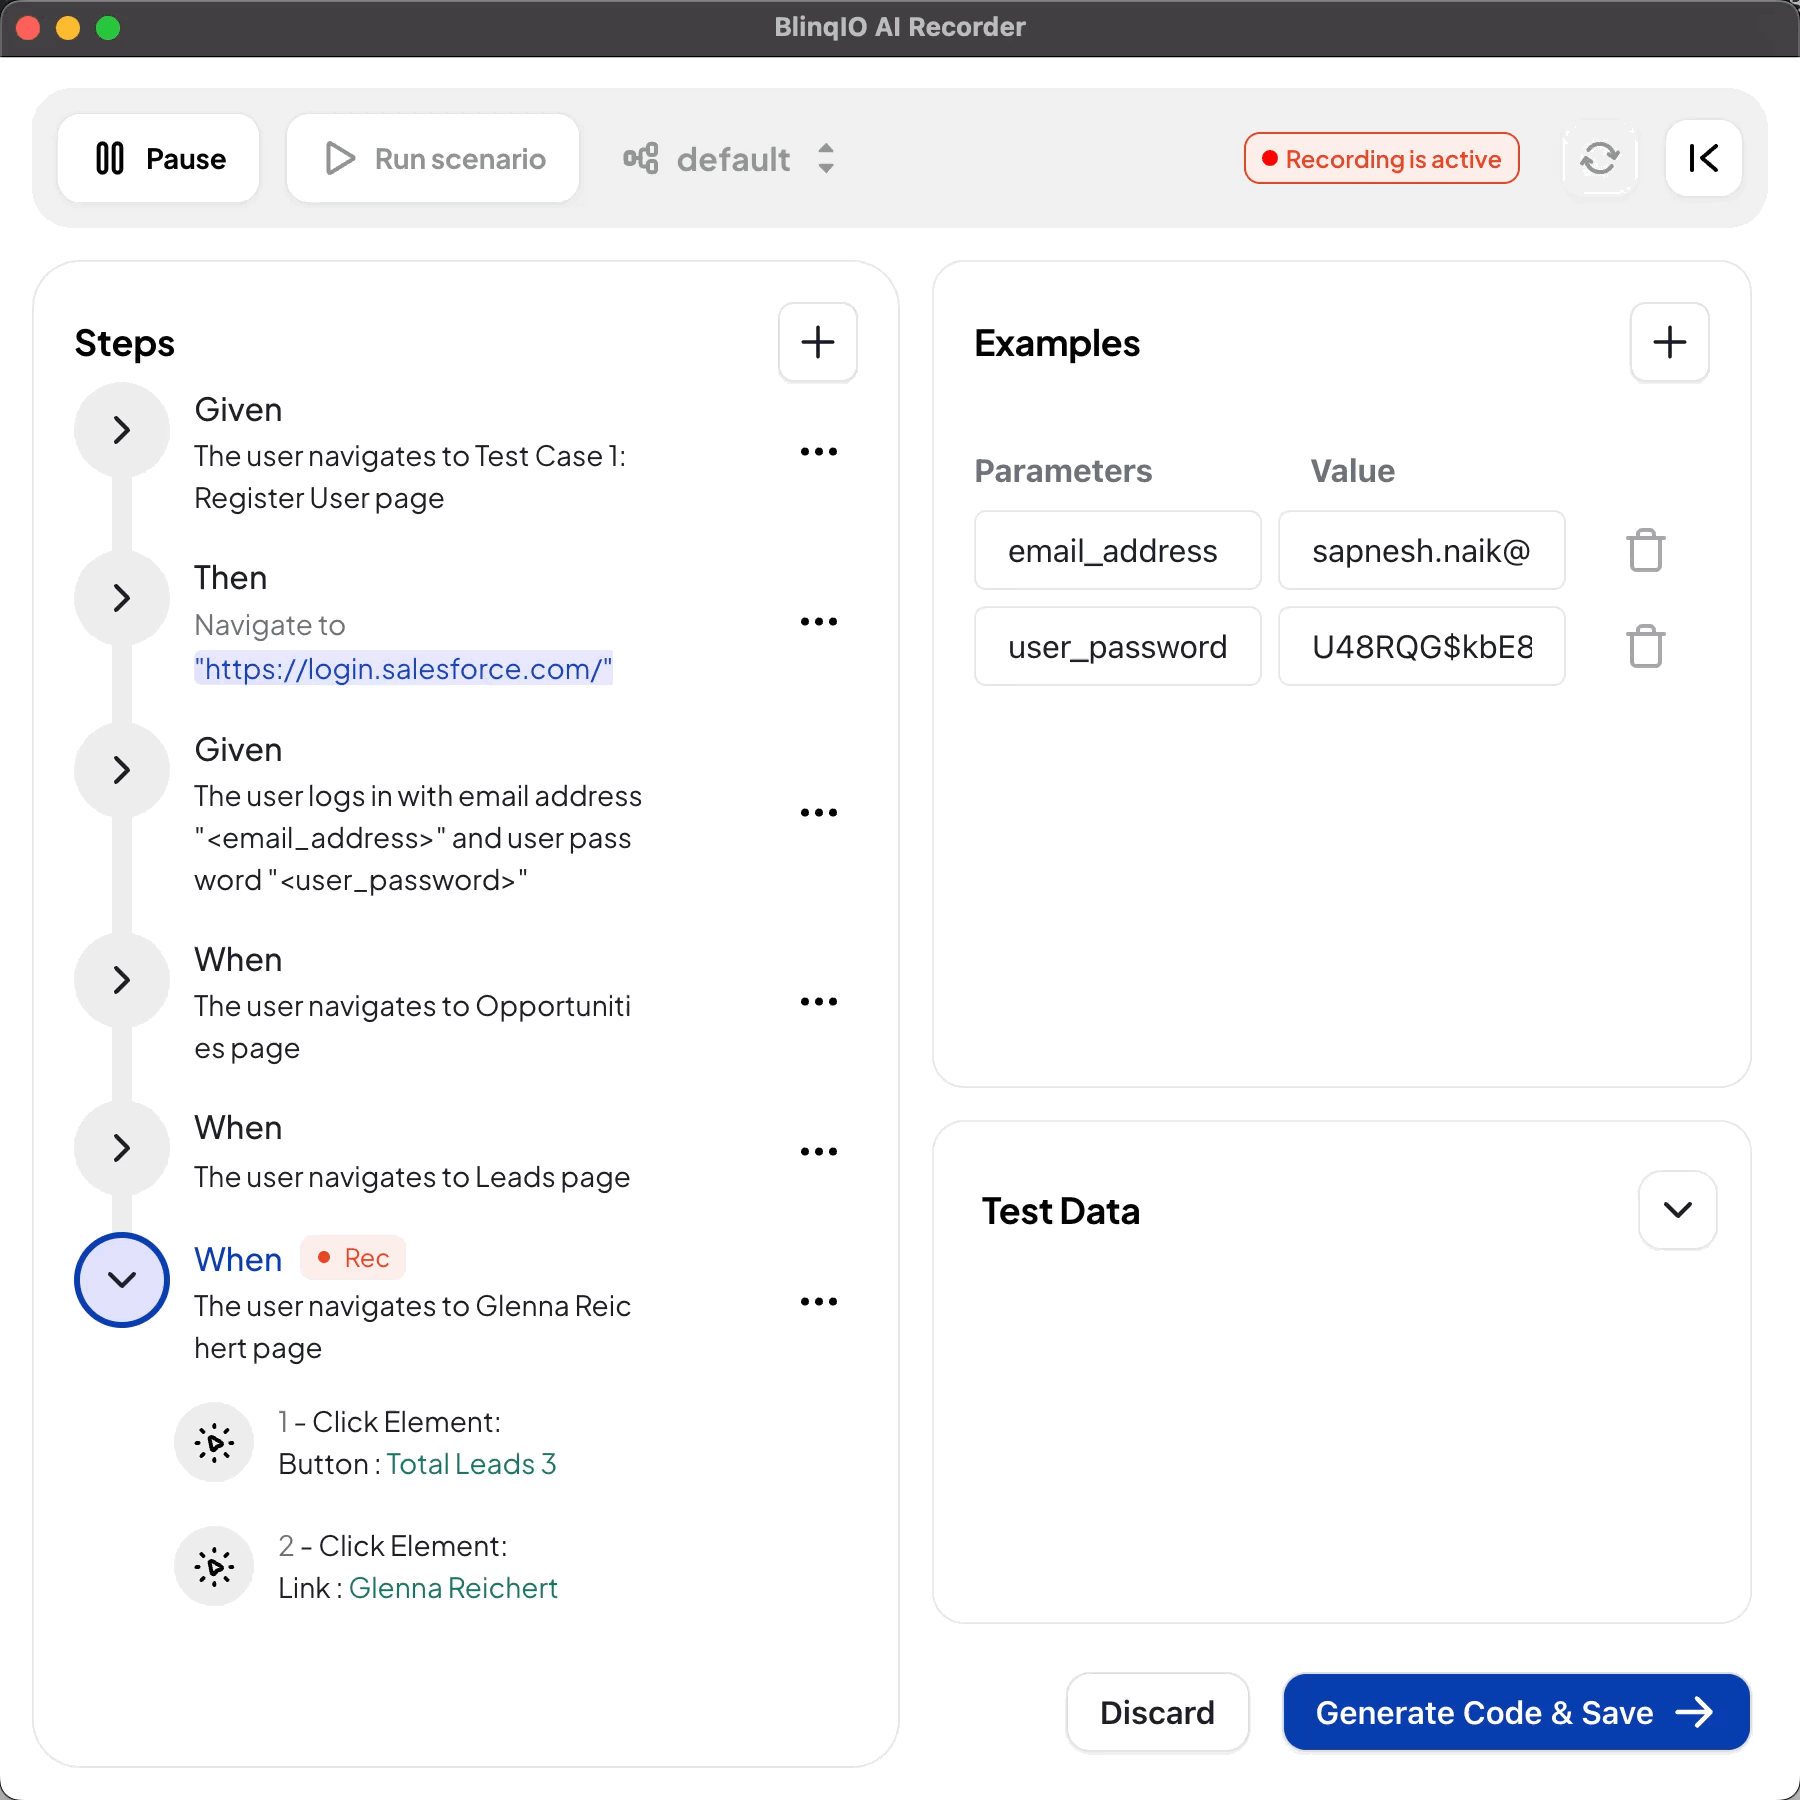The height and width of the screenshot is (1800, 1800).
Task: Click the Discard button
Action: tap(1157, 1712)
